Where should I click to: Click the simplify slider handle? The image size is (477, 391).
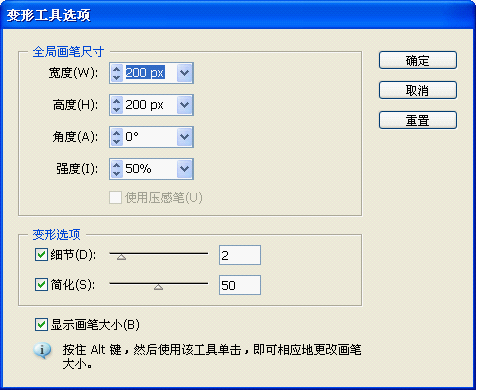tap(158, 287)
